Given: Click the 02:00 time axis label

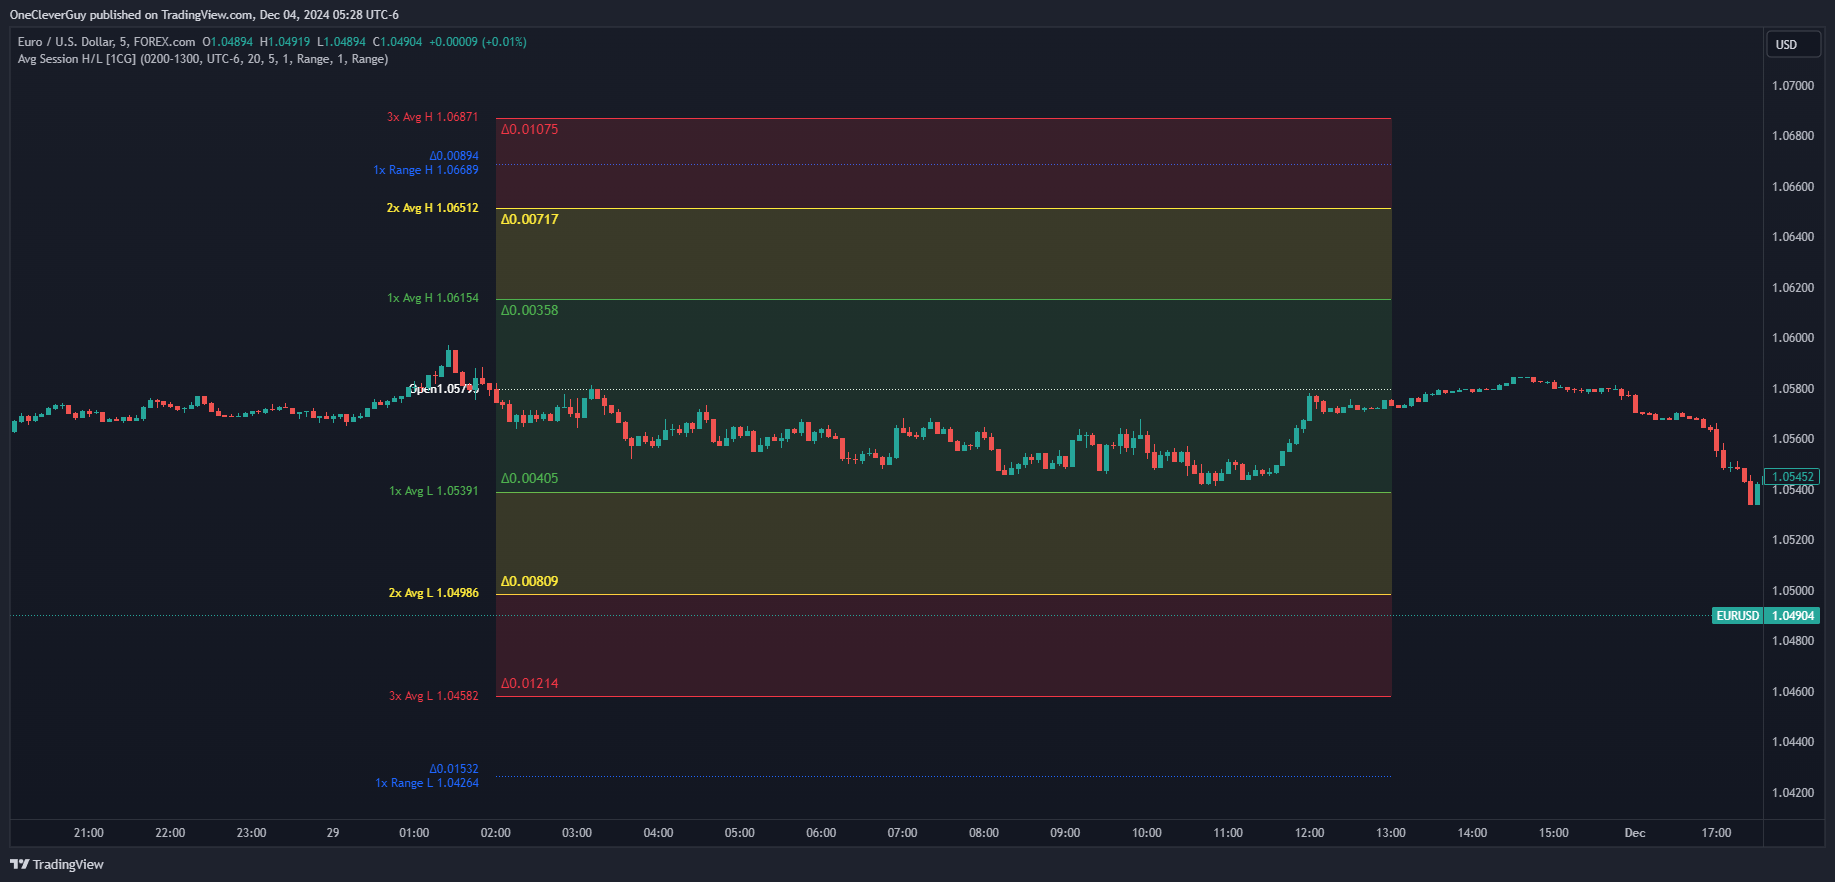Looking at the screenshot, I should coord(496,833).
